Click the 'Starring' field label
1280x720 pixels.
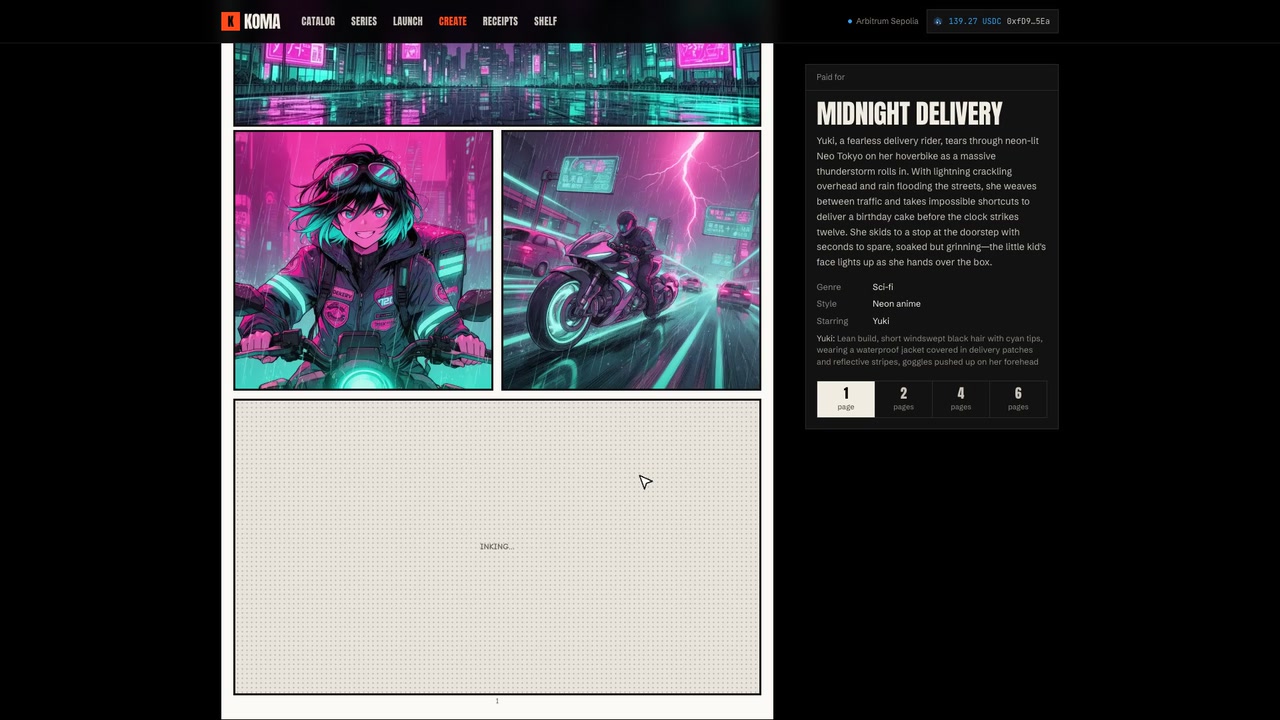coord(832,321)
